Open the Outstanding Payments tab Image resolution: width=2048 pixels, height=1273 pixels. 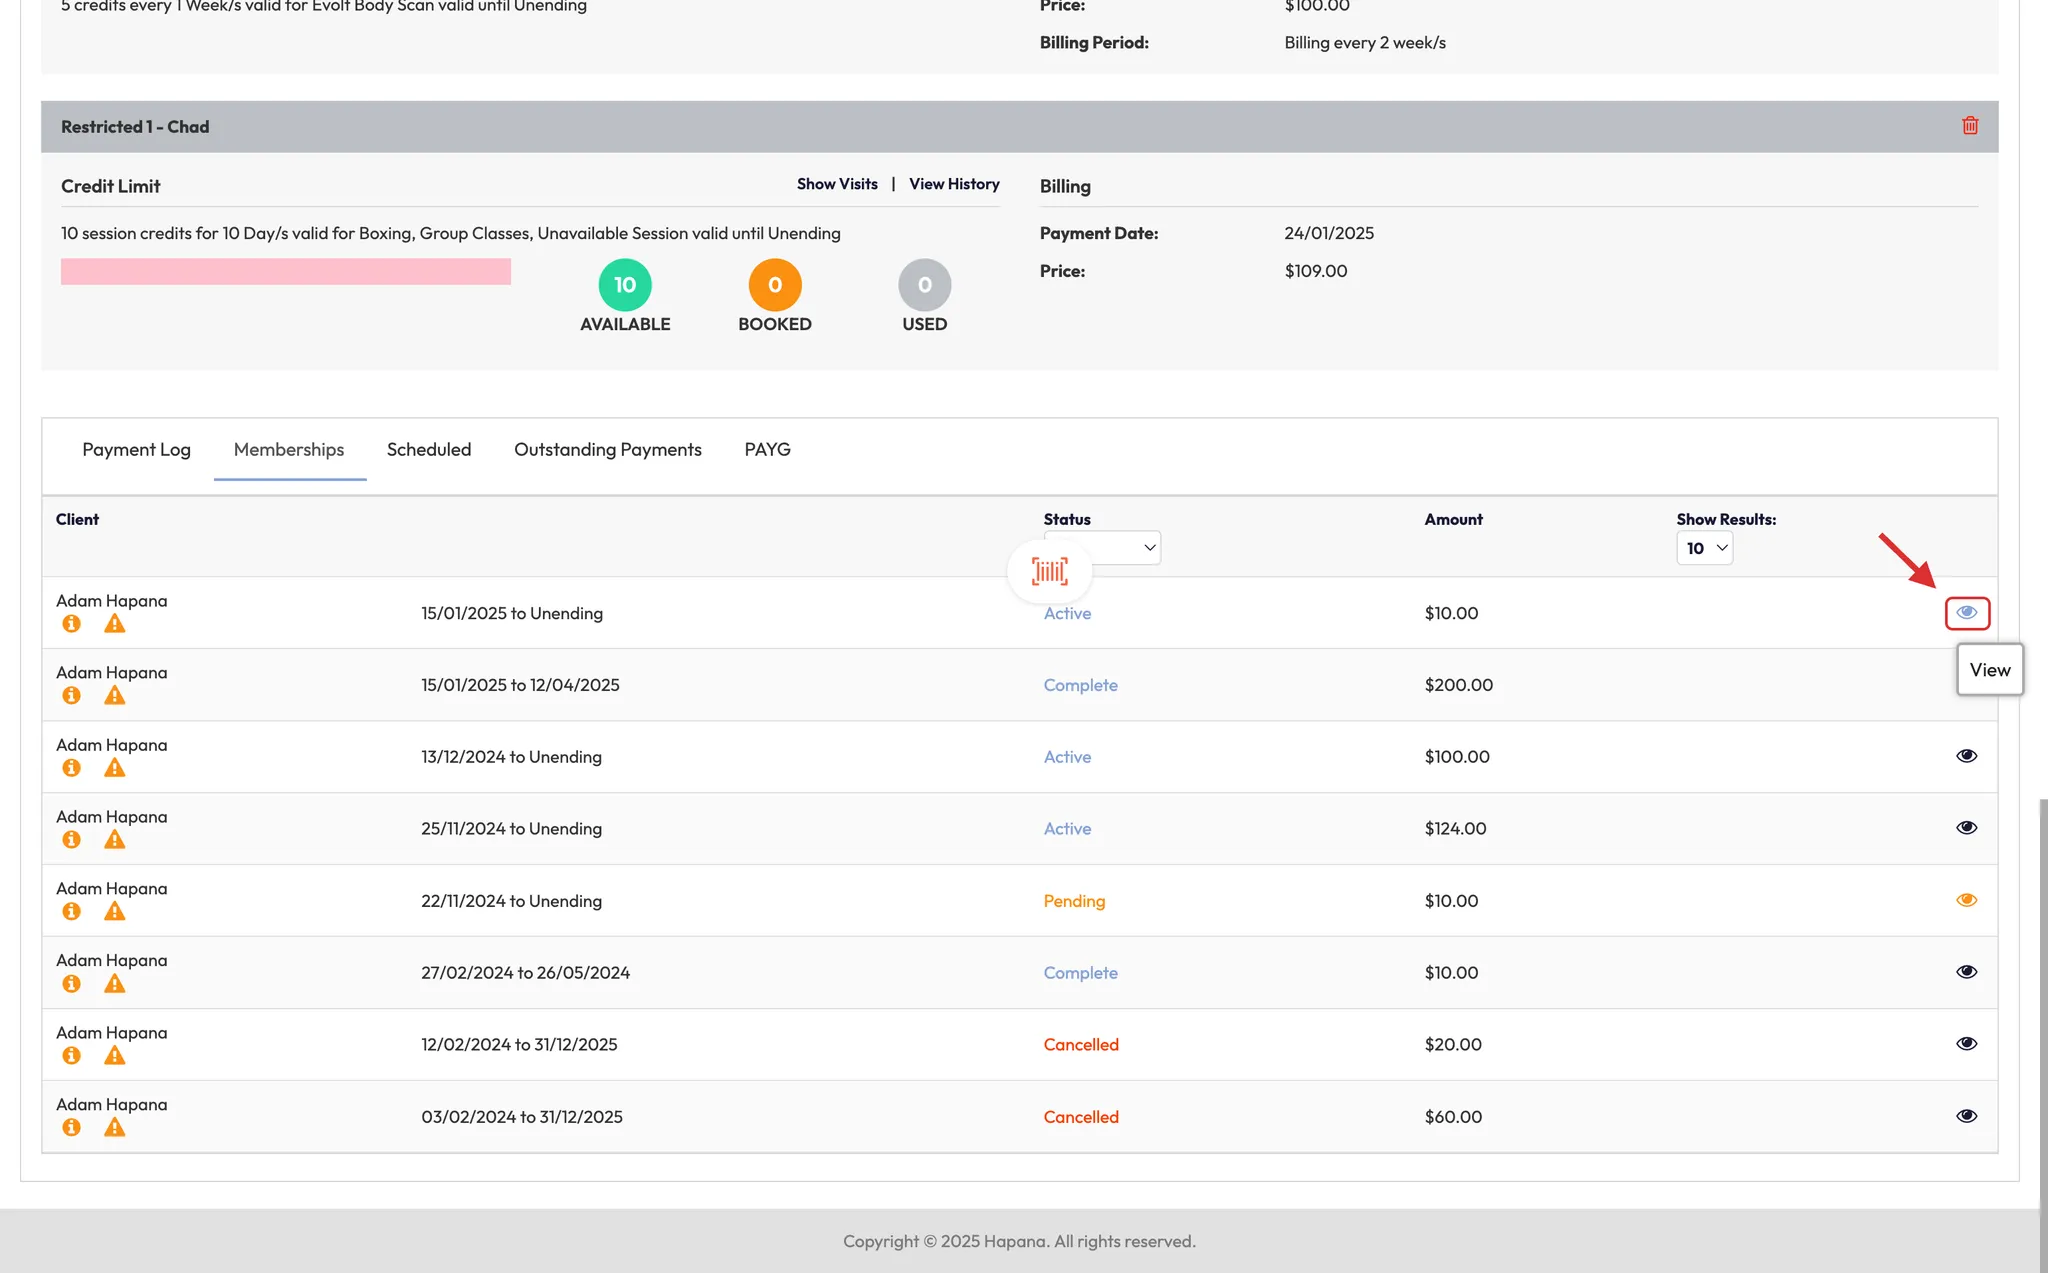tap(607, 450)
